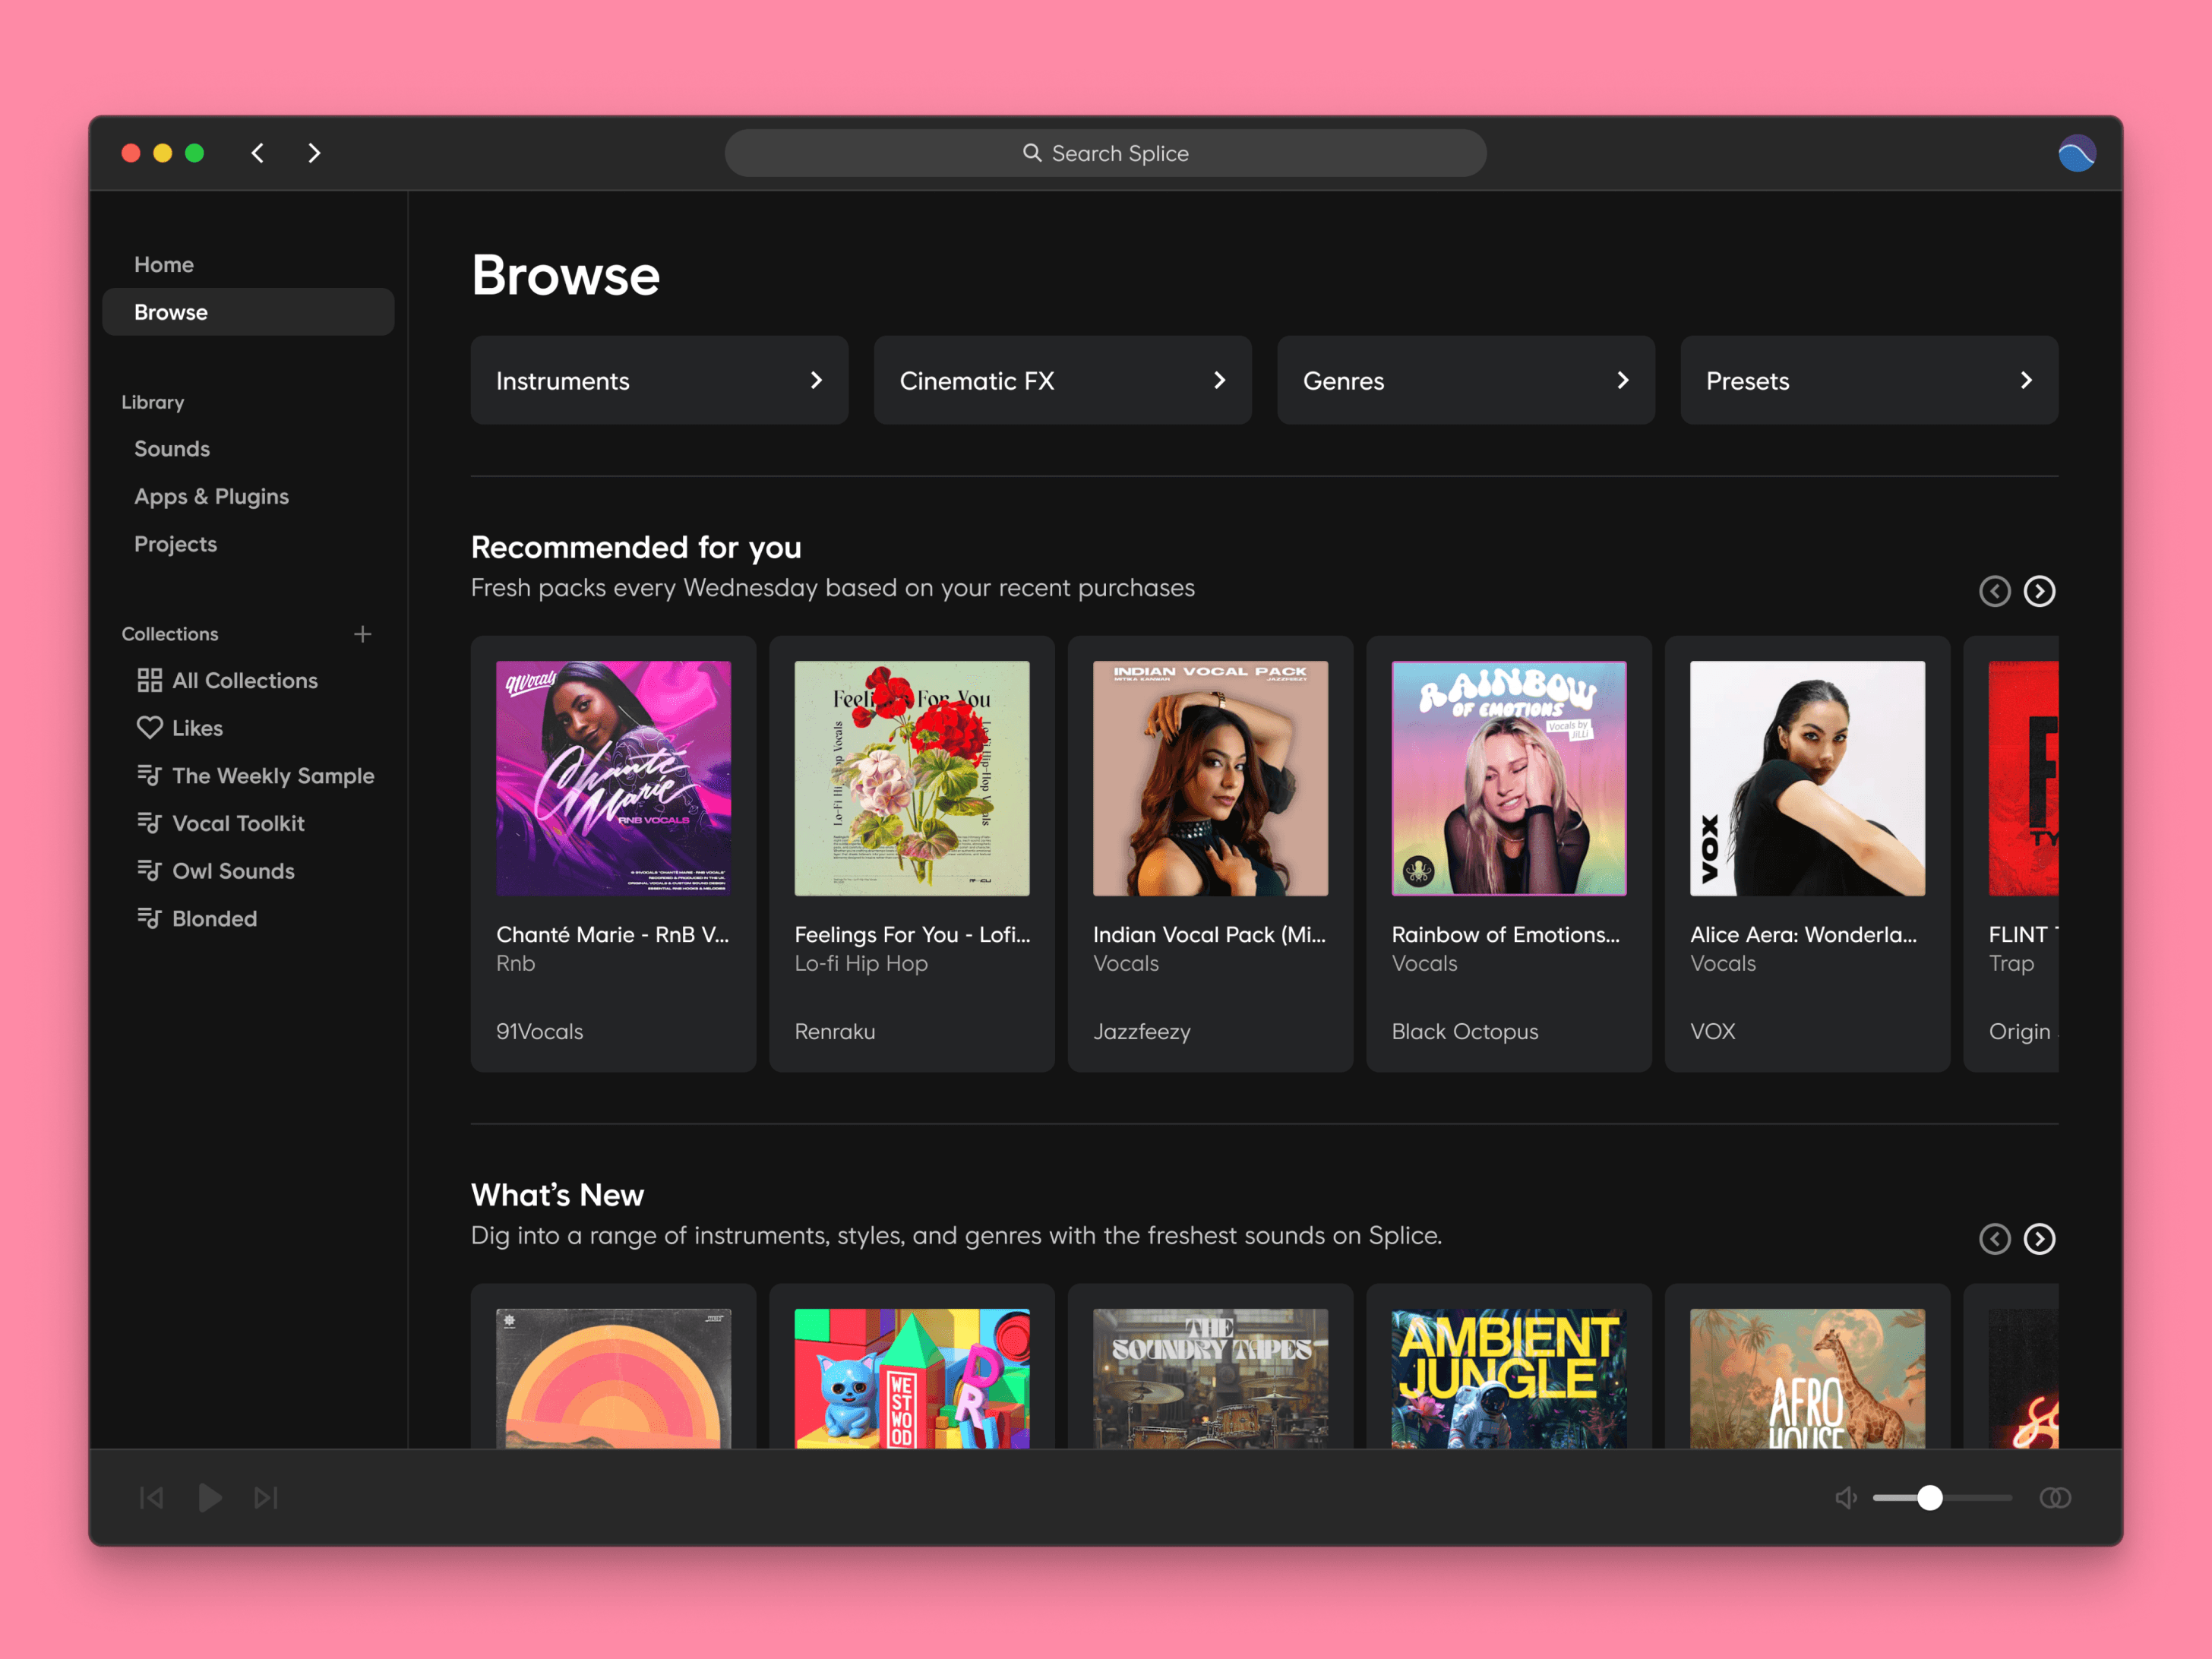
Task: Switch to Home in the sidebar
Action: 164,264
